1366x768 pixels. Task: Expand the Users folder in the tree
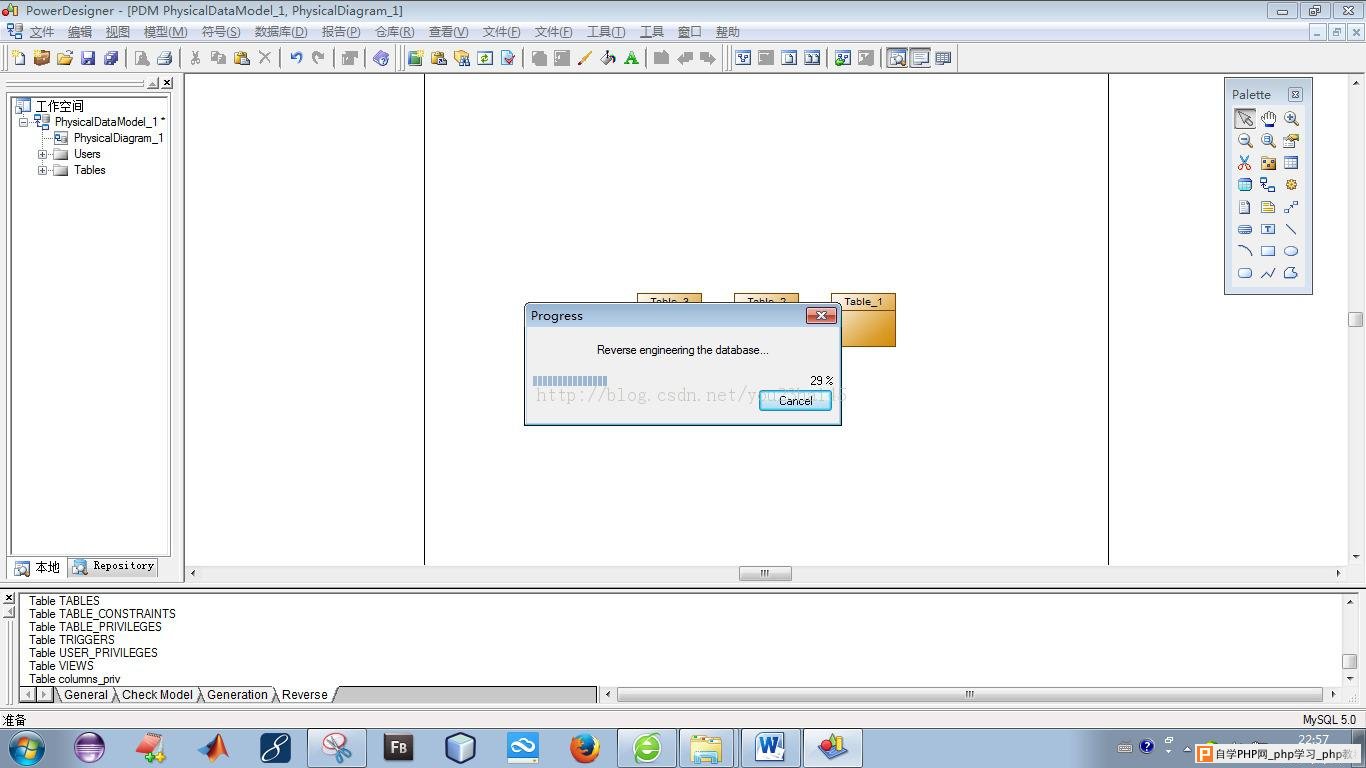pos(43,154)
